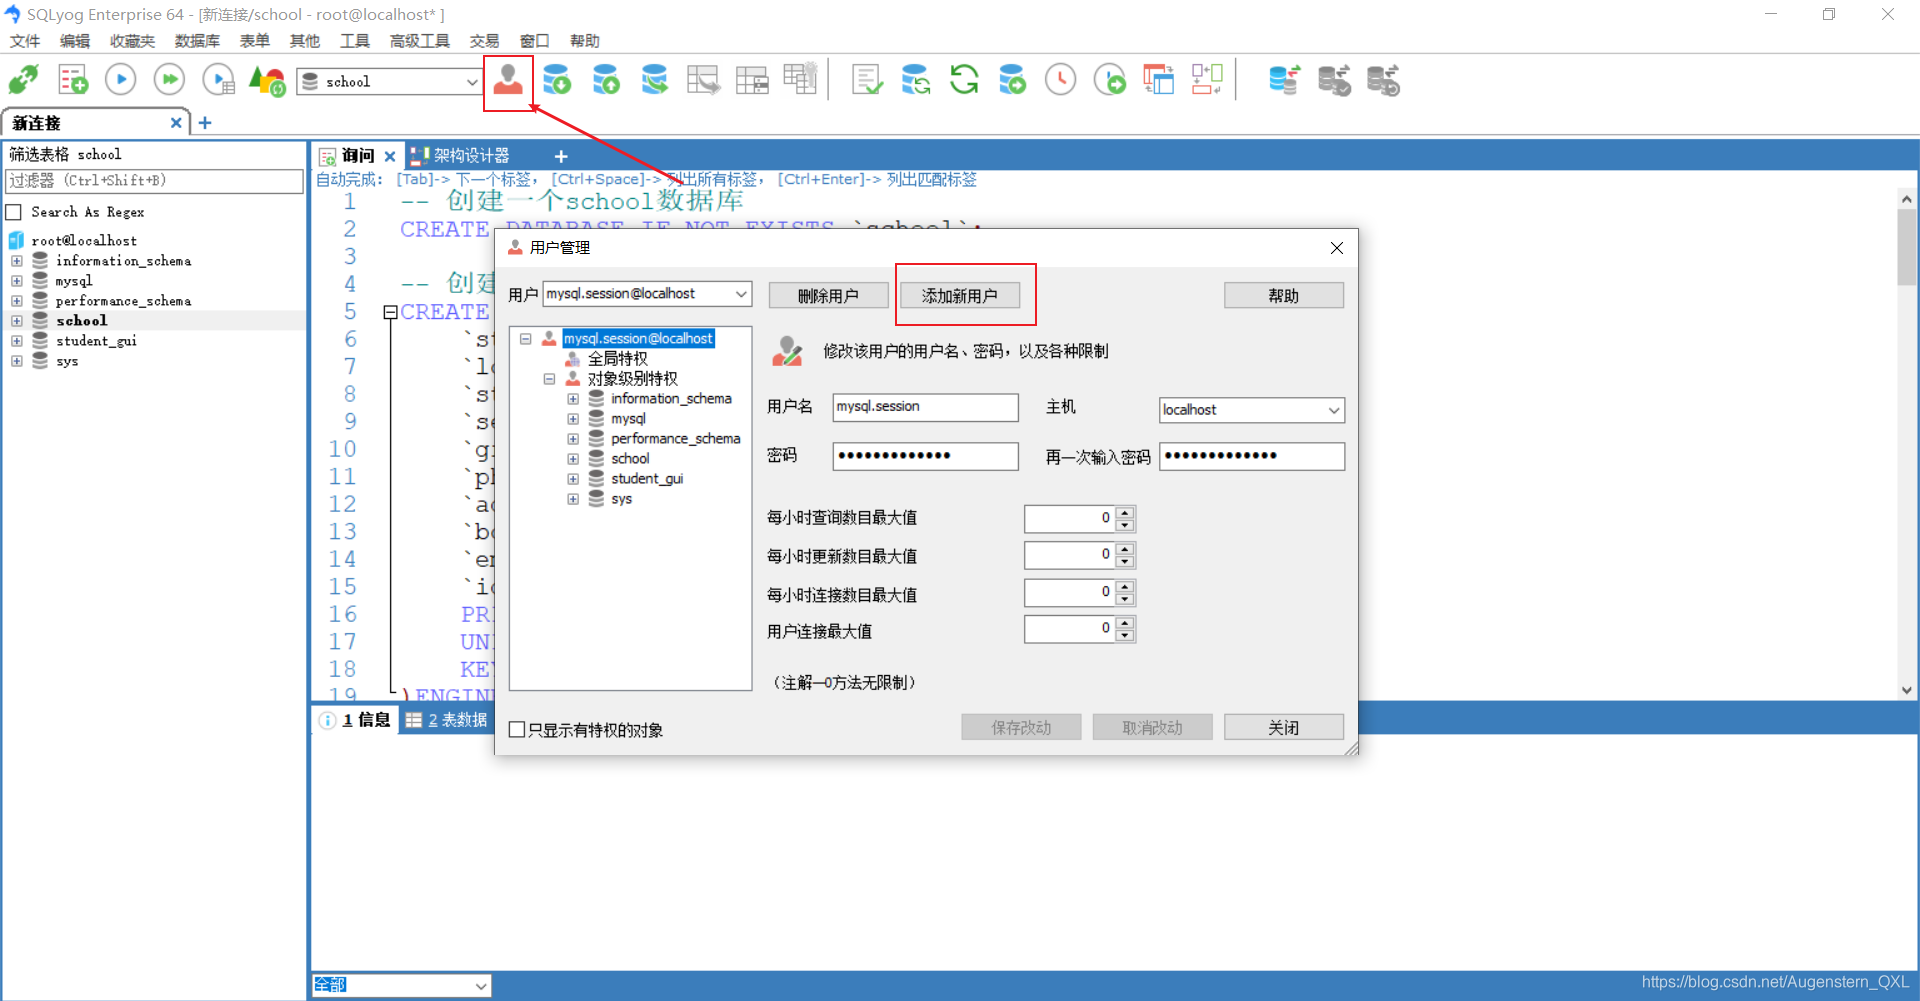
Task: Click the table with arrow toolbar icon
Action: 703,80
